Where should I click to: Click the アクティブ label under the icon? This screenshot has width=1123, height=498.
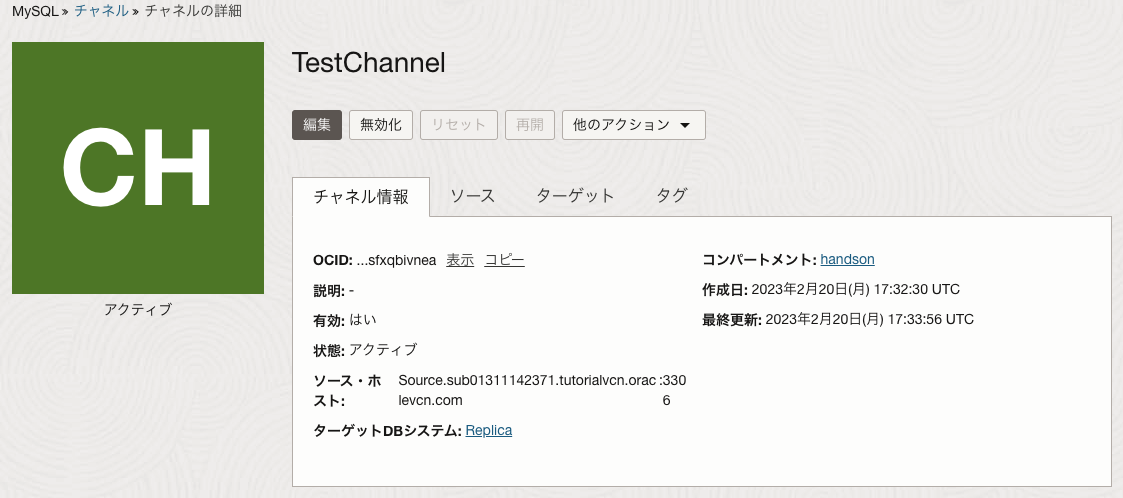coord(138,310)
